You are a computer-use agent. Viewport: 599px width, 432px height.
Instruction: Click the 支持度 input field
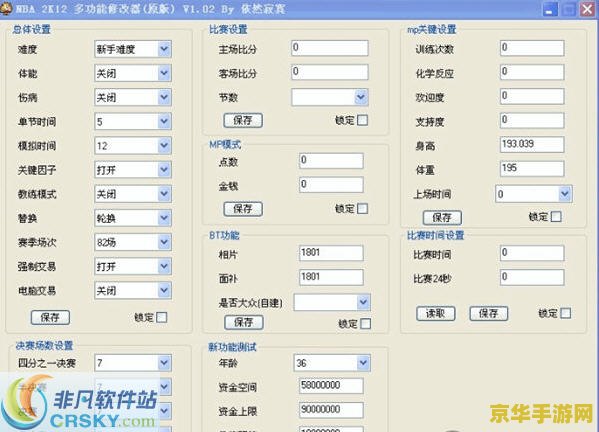(x=532, y=120)
